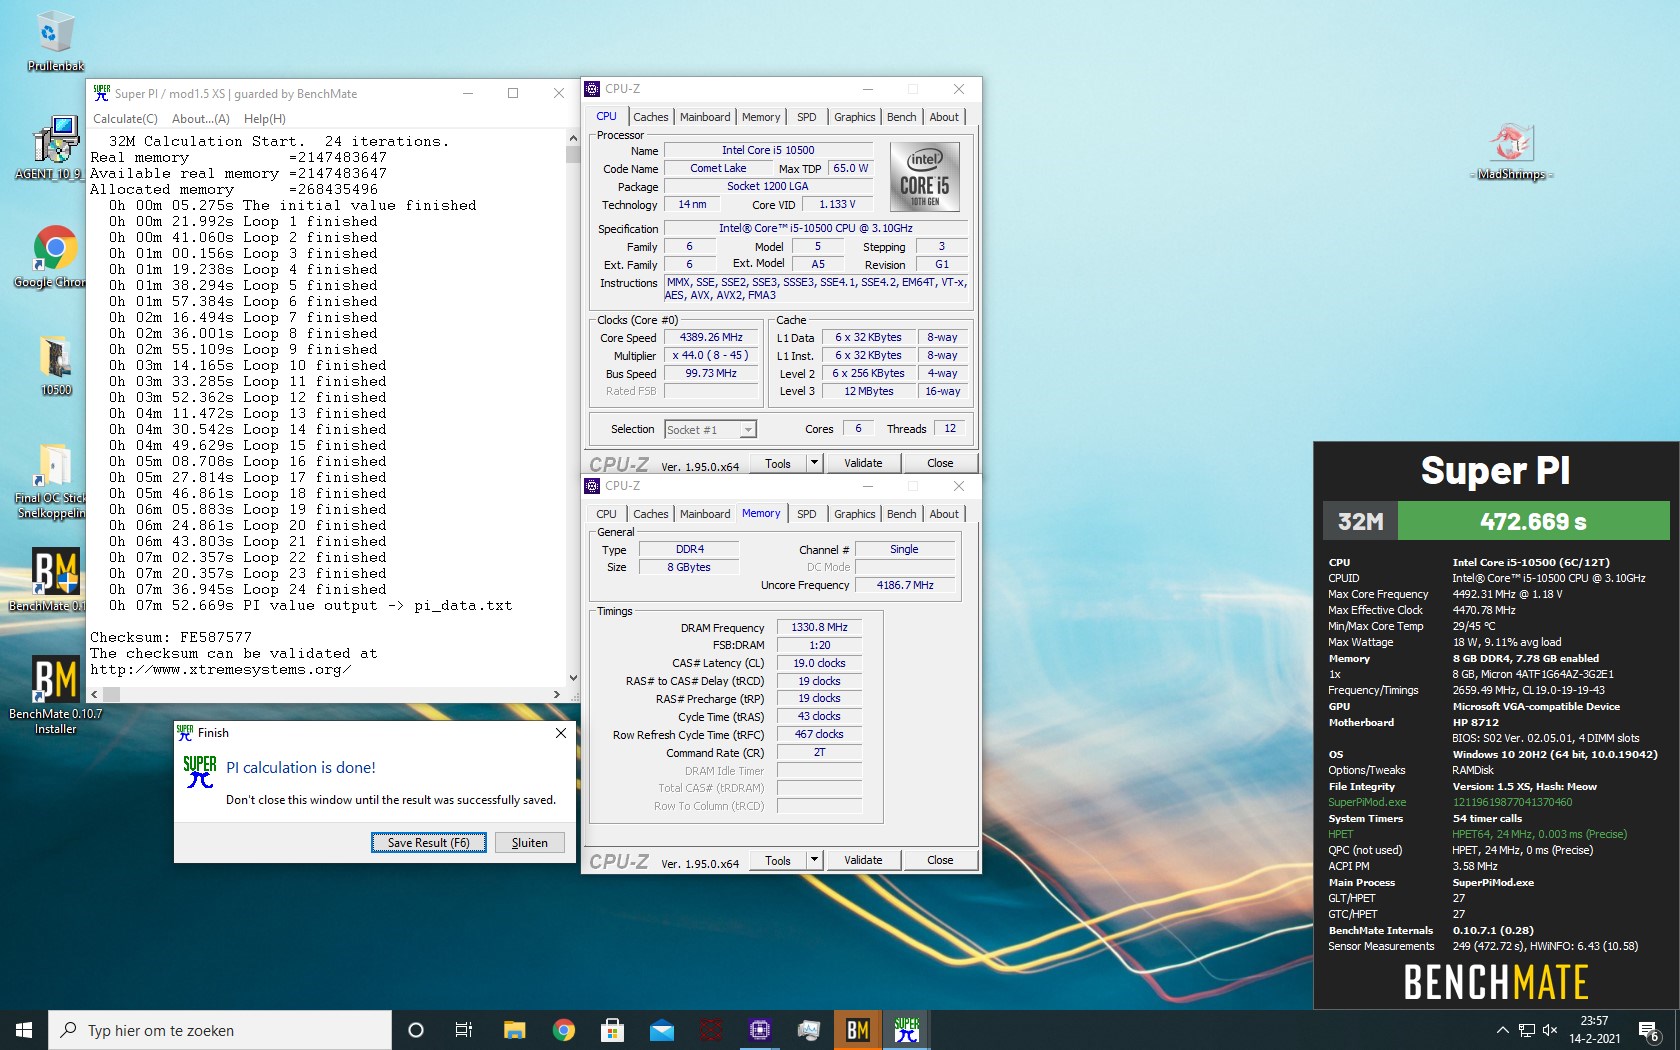Open About tab in upper CPU-Z window
This screenshot has height=1050, width=1680.
pos(944,117)
